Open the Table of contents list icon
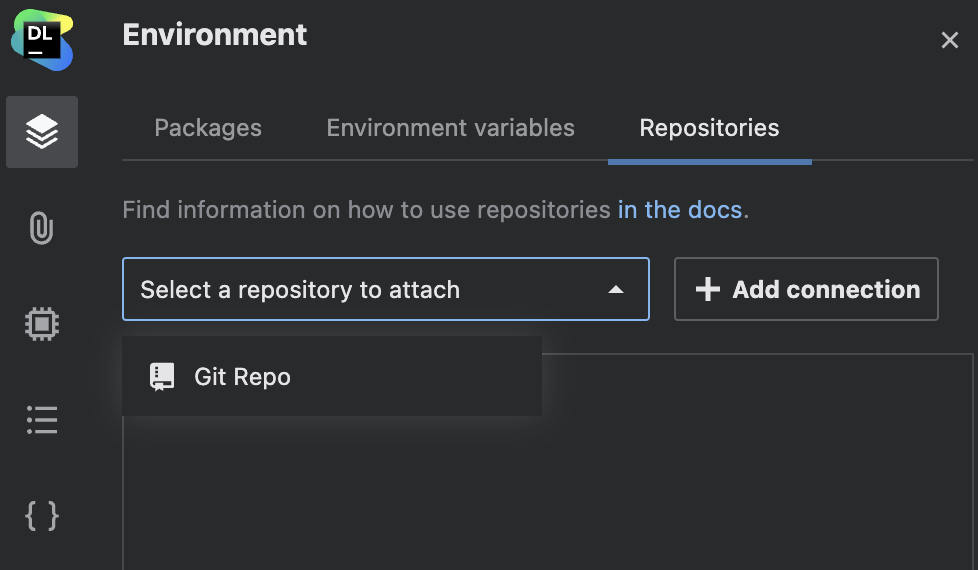This screenshot has height=570, width=978. pyautogui.click(x=42, y=420)
